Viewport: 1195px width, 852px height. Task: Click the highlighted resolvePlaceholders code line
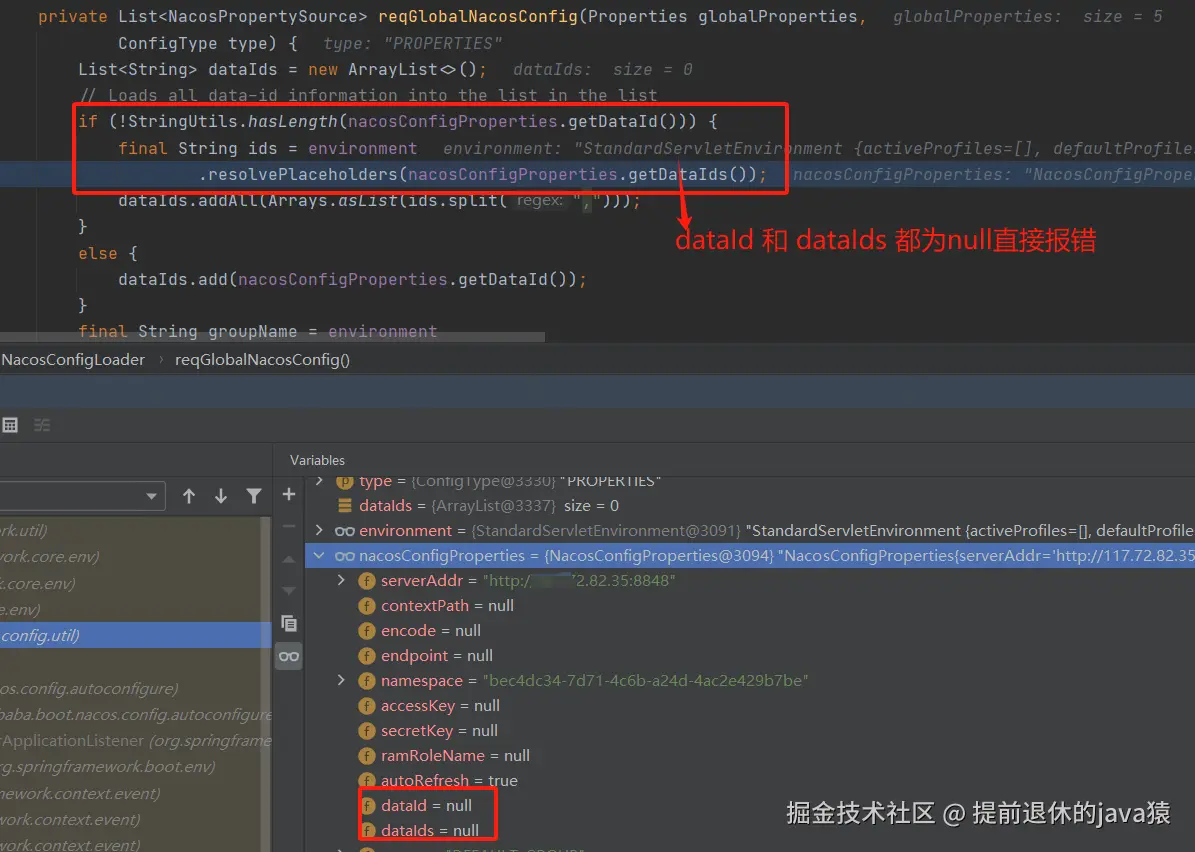598,175
